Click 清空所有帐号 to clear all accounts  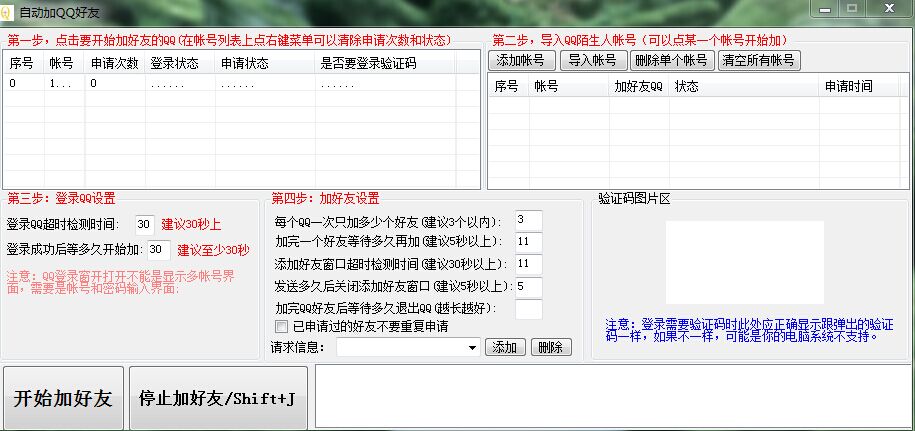(759, 60)
